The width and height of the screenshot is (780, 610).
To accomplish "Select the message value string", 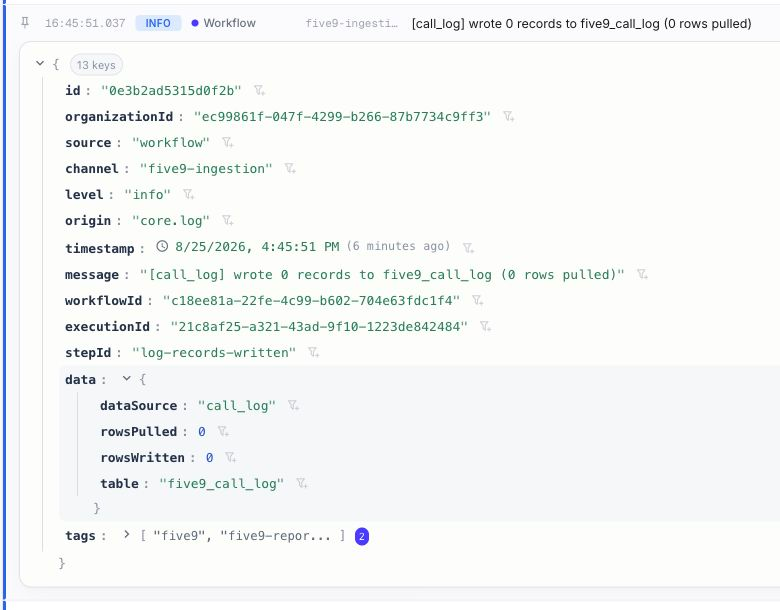I will [382, 275].
